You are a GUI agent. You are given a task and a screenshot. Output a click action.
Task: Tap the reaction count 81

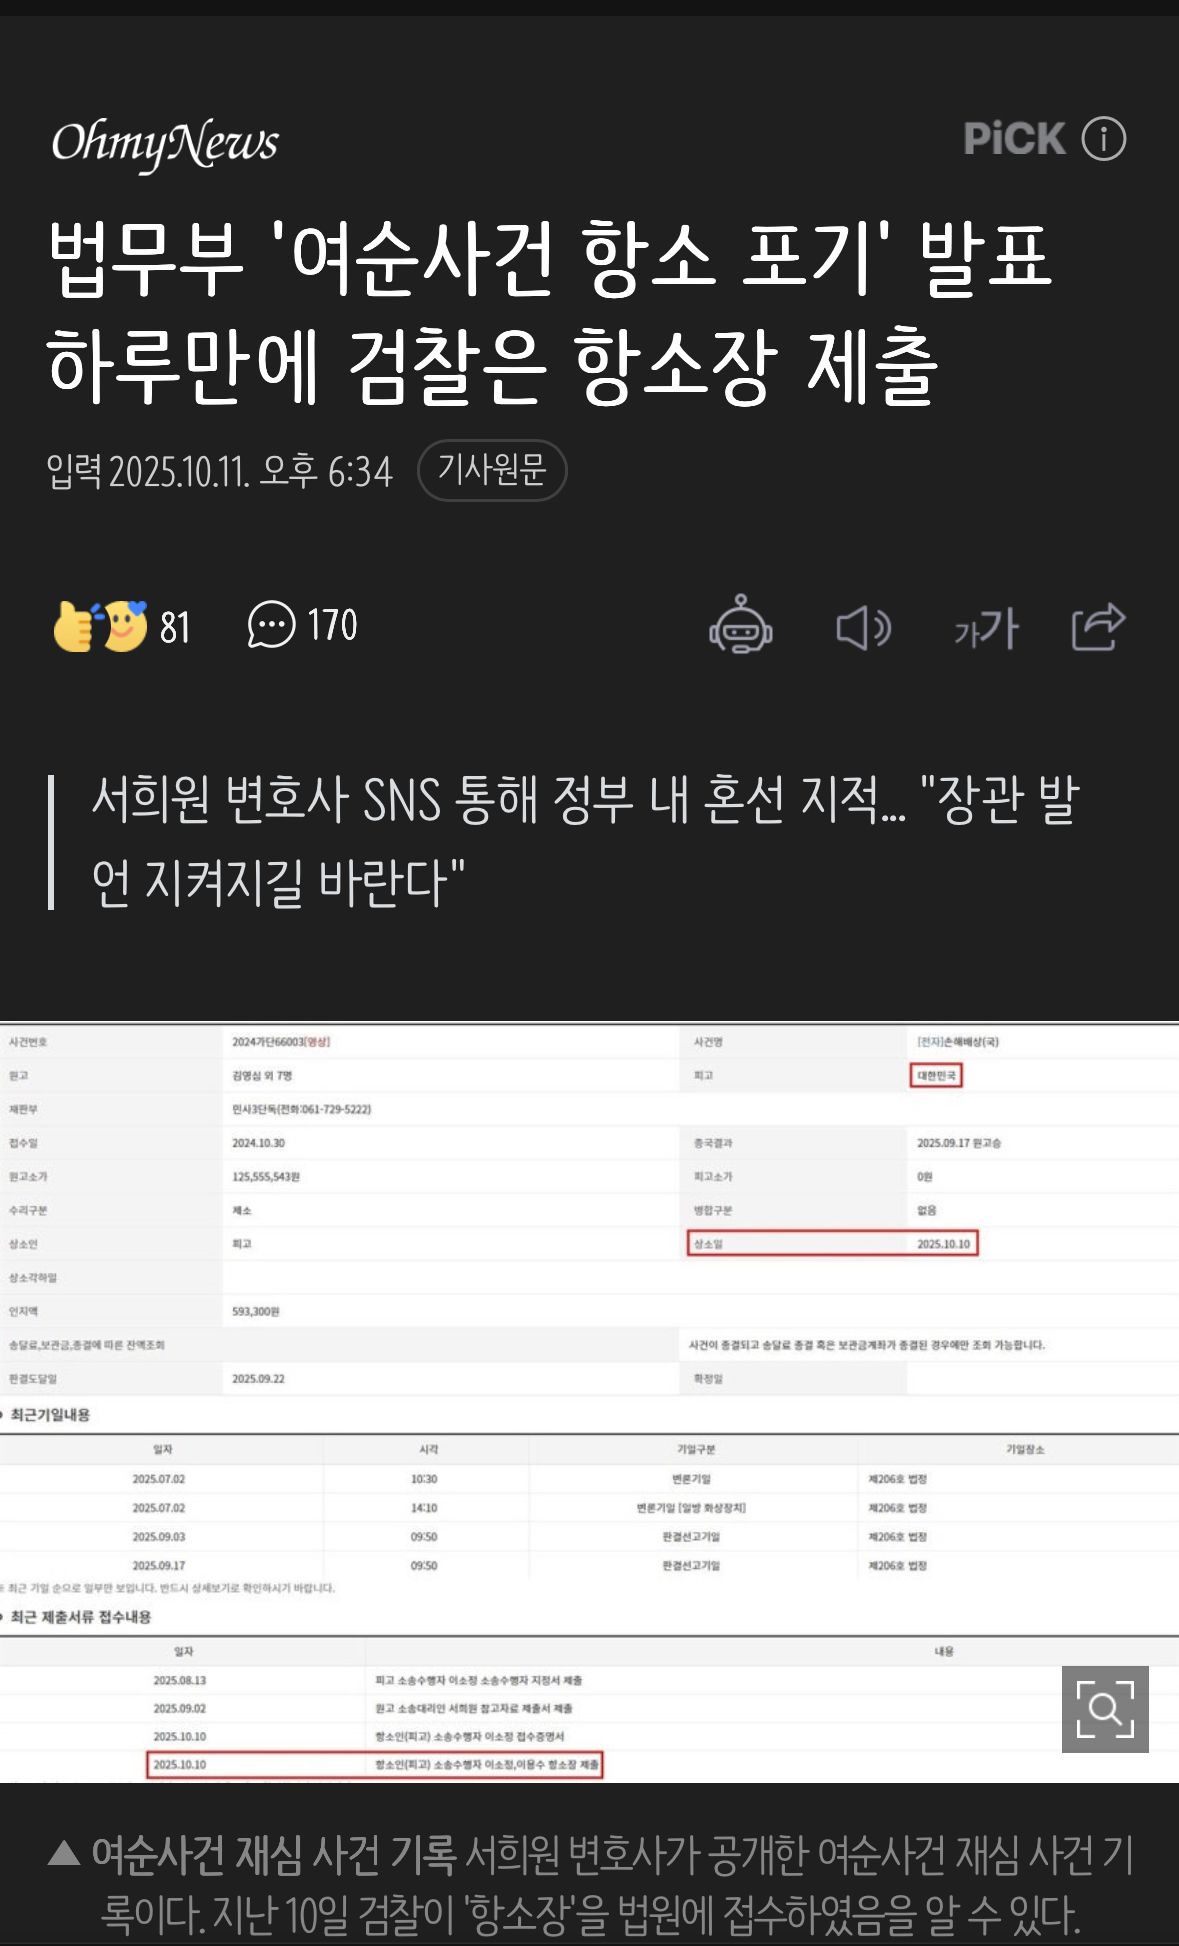(x=175, y=627)
